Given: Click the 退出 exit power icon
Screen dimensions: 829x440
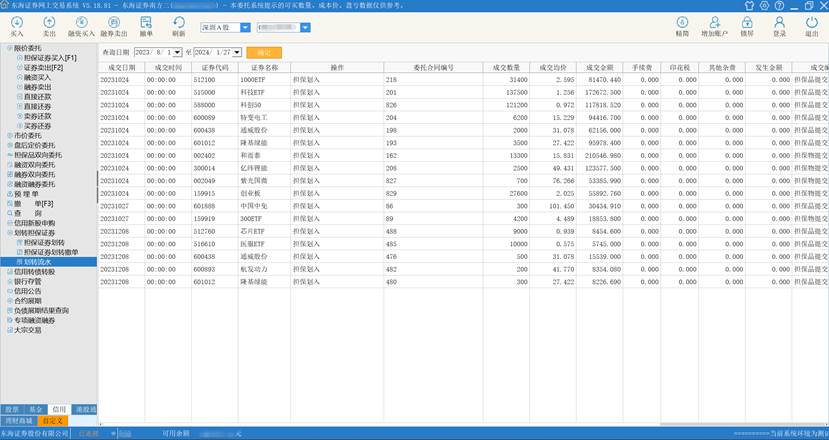Looking at the screenshot, I should 812,26.
